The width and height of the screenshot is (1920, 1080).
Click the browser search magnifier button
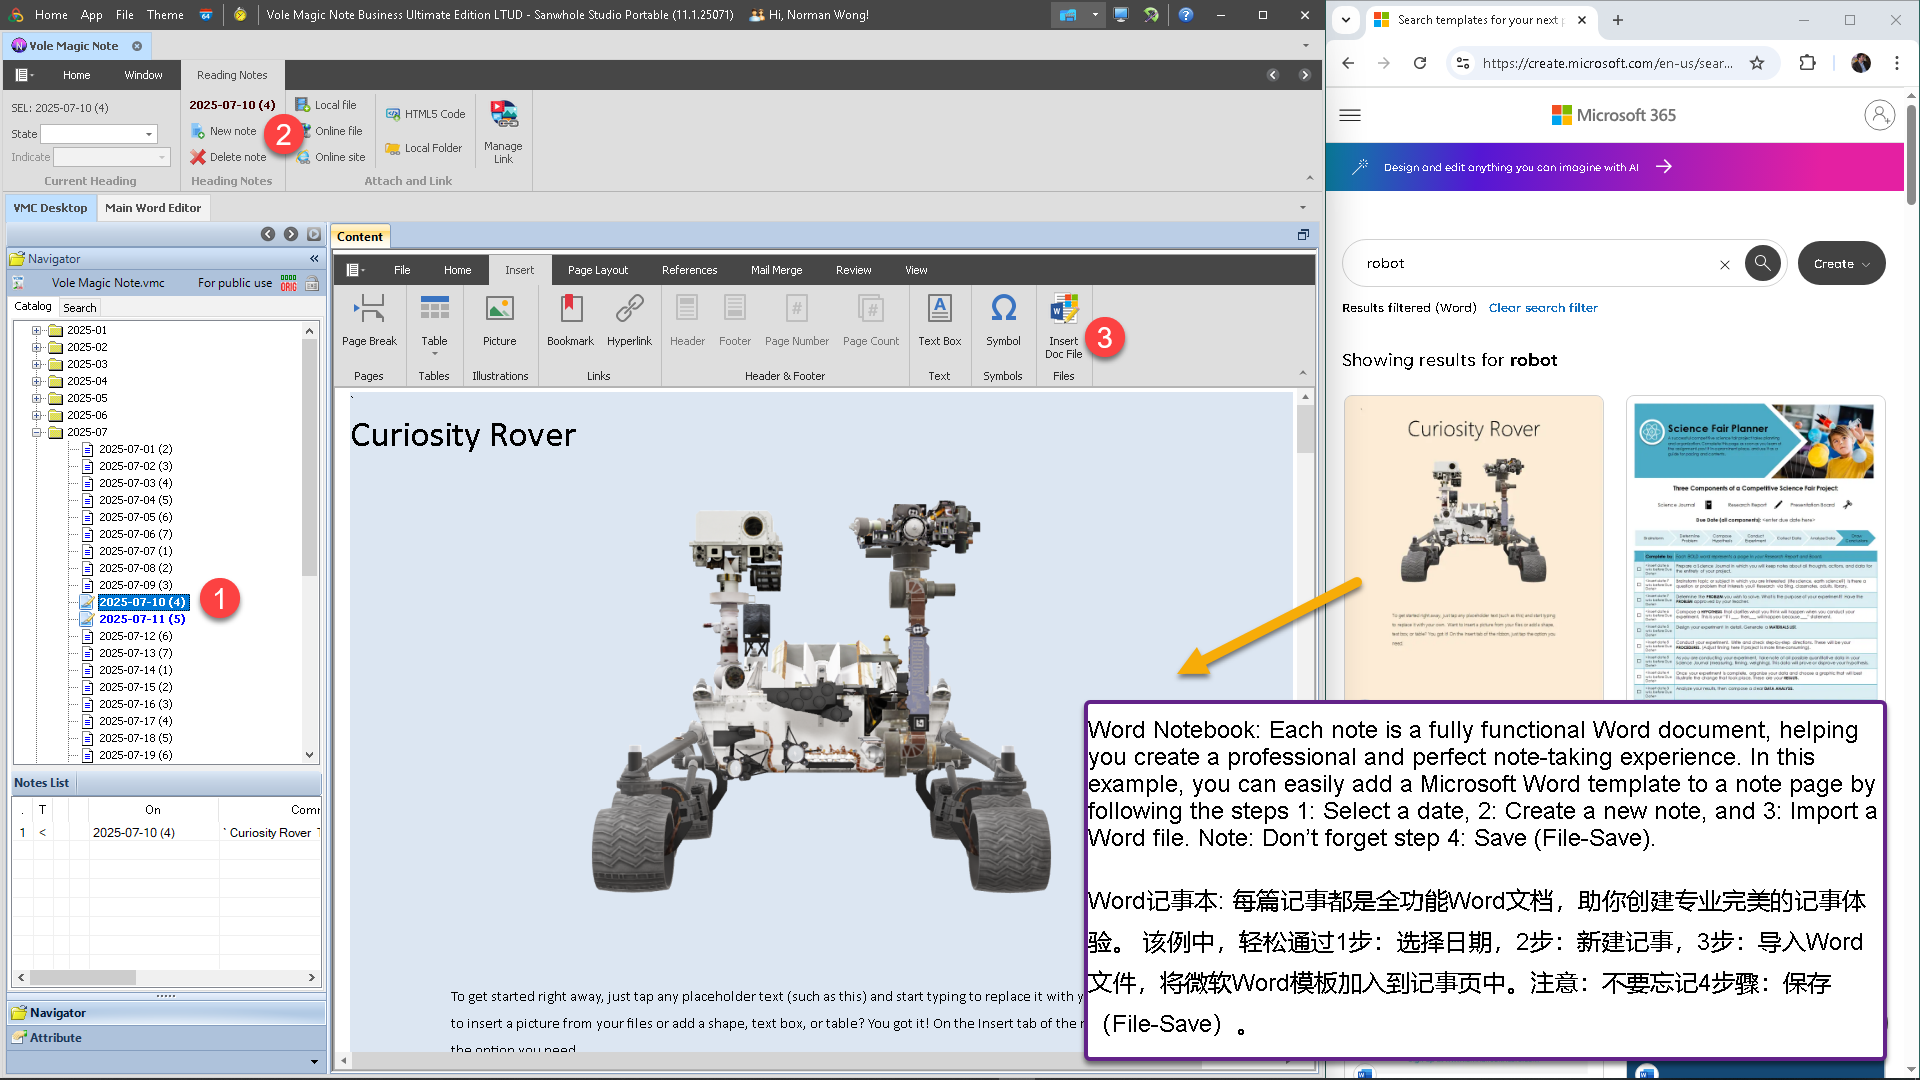[1762, 263]
